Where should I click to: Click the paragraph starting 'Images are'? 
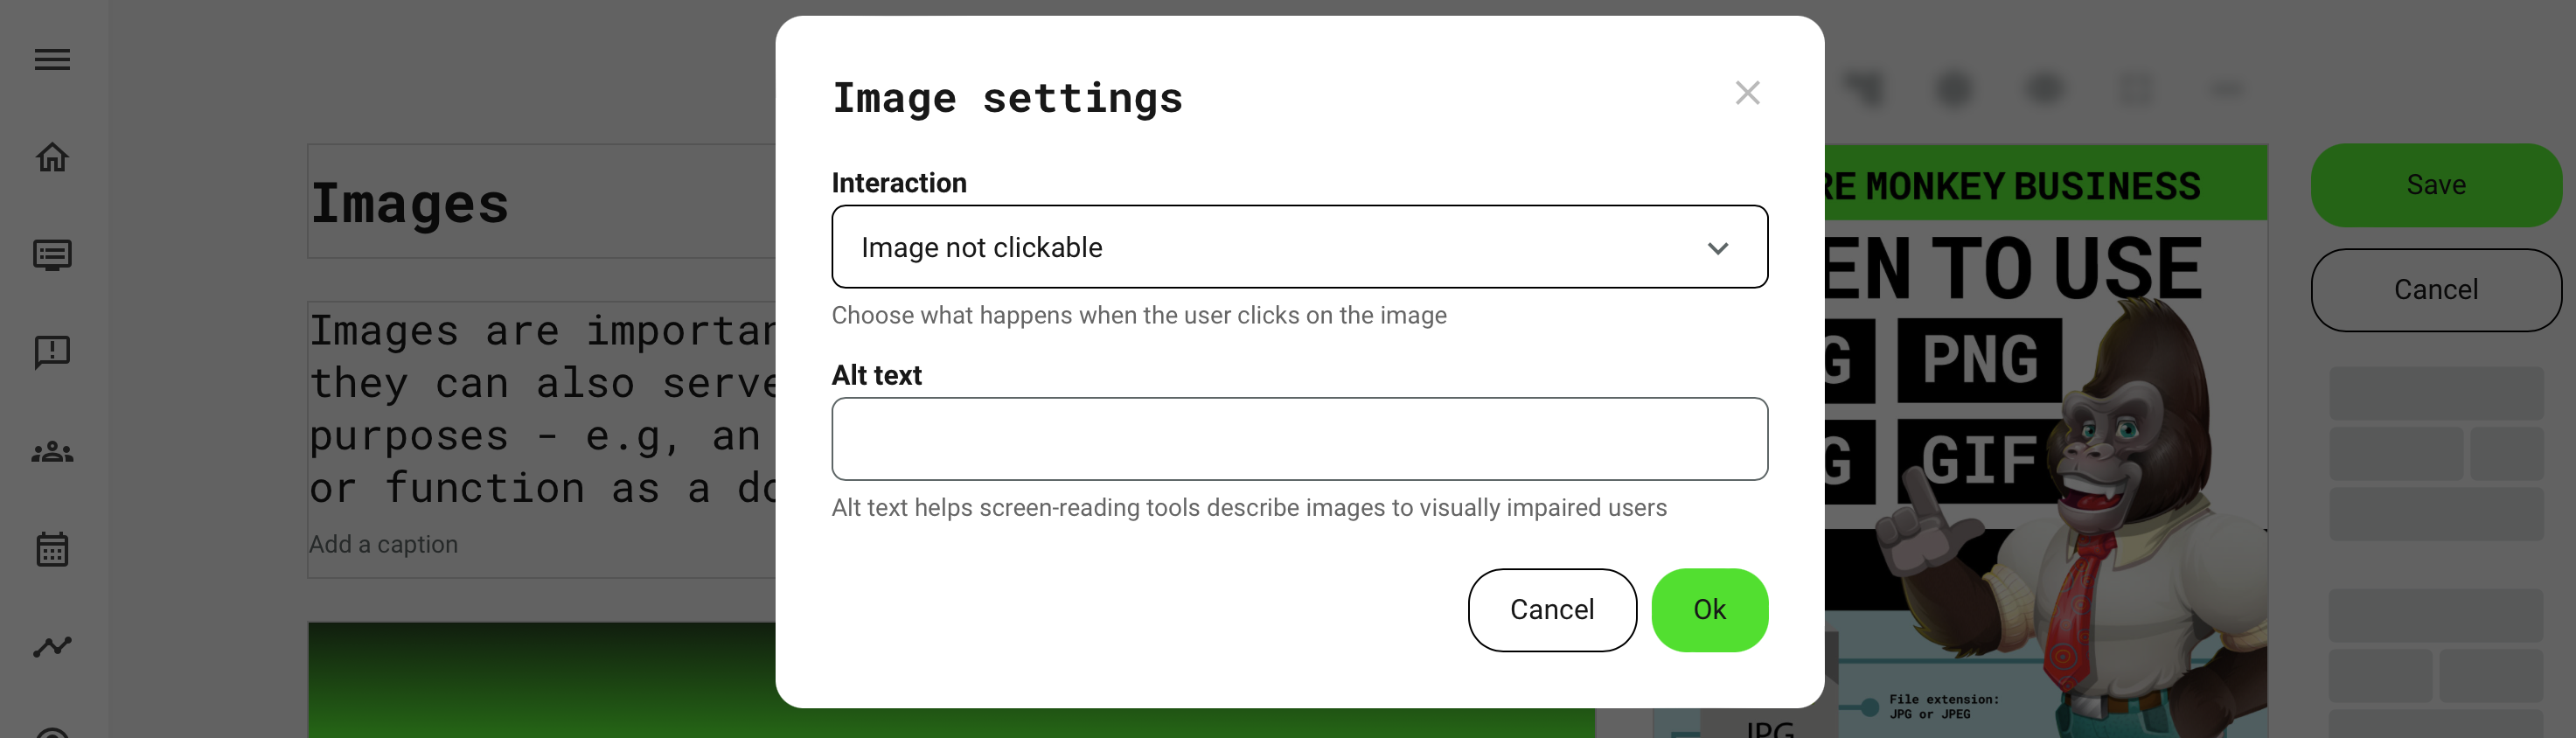point(540,410)
